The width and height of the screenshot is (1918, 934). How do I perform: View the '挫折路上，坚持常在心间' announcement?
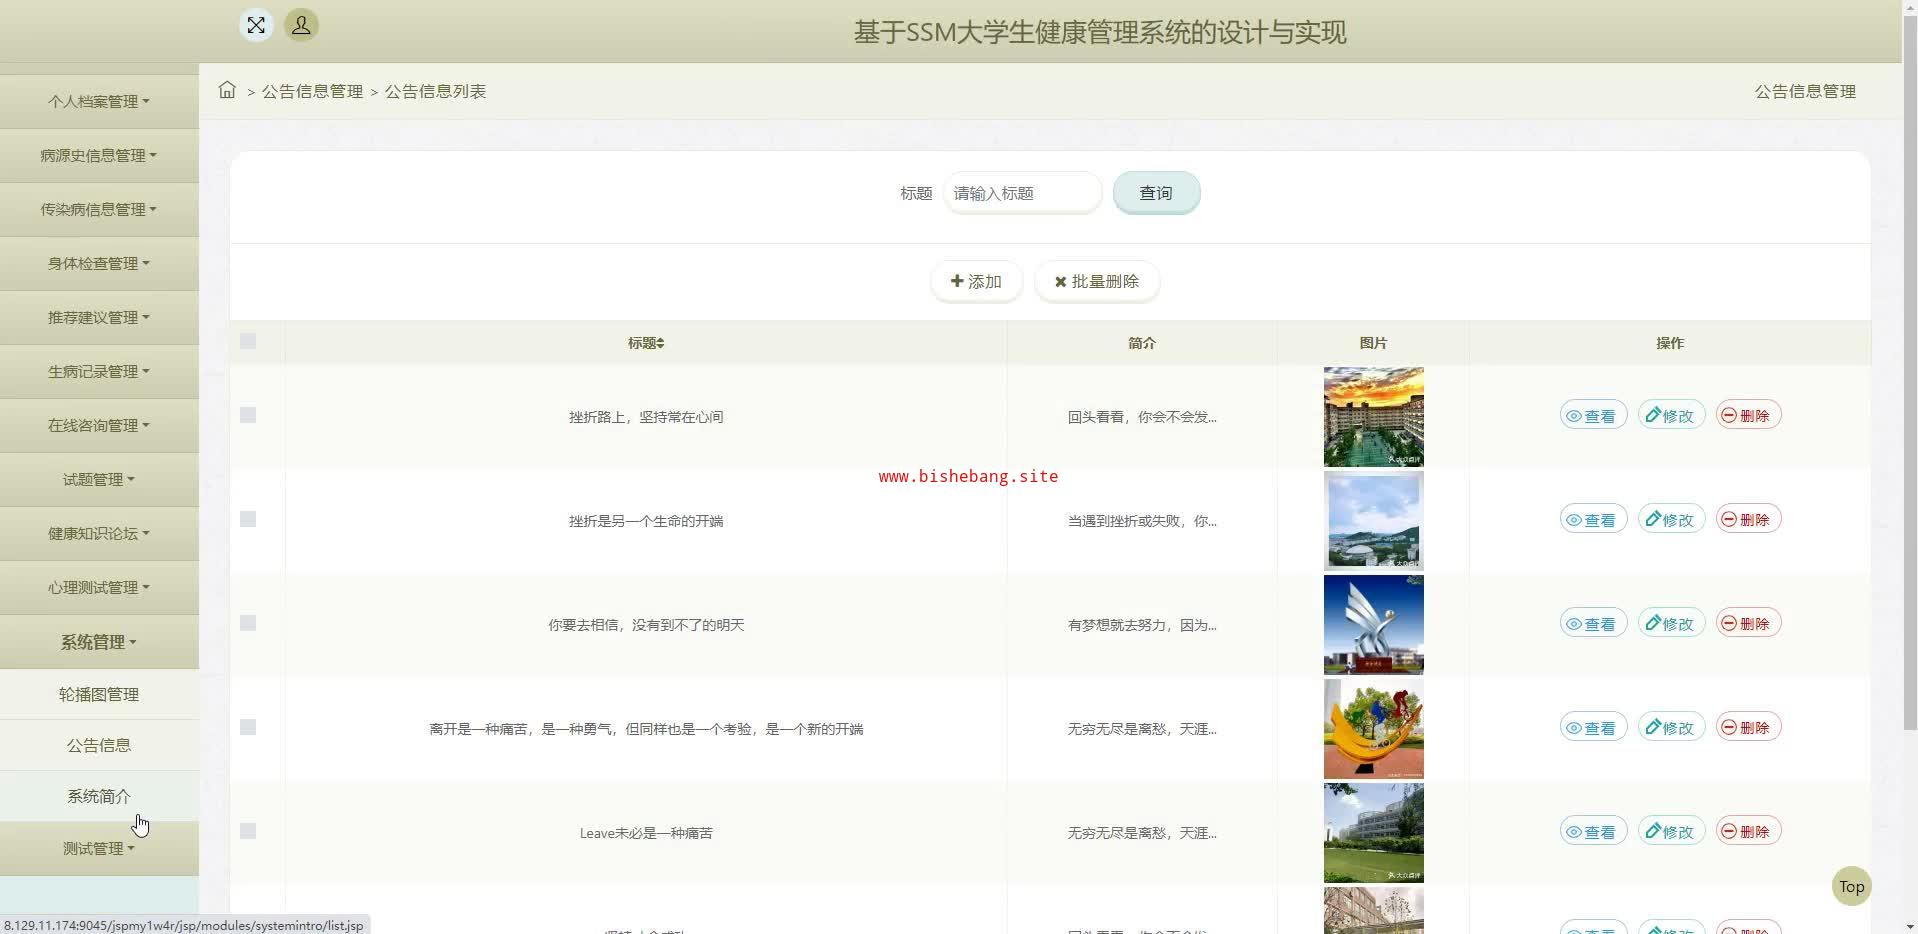coord(1593,416)
